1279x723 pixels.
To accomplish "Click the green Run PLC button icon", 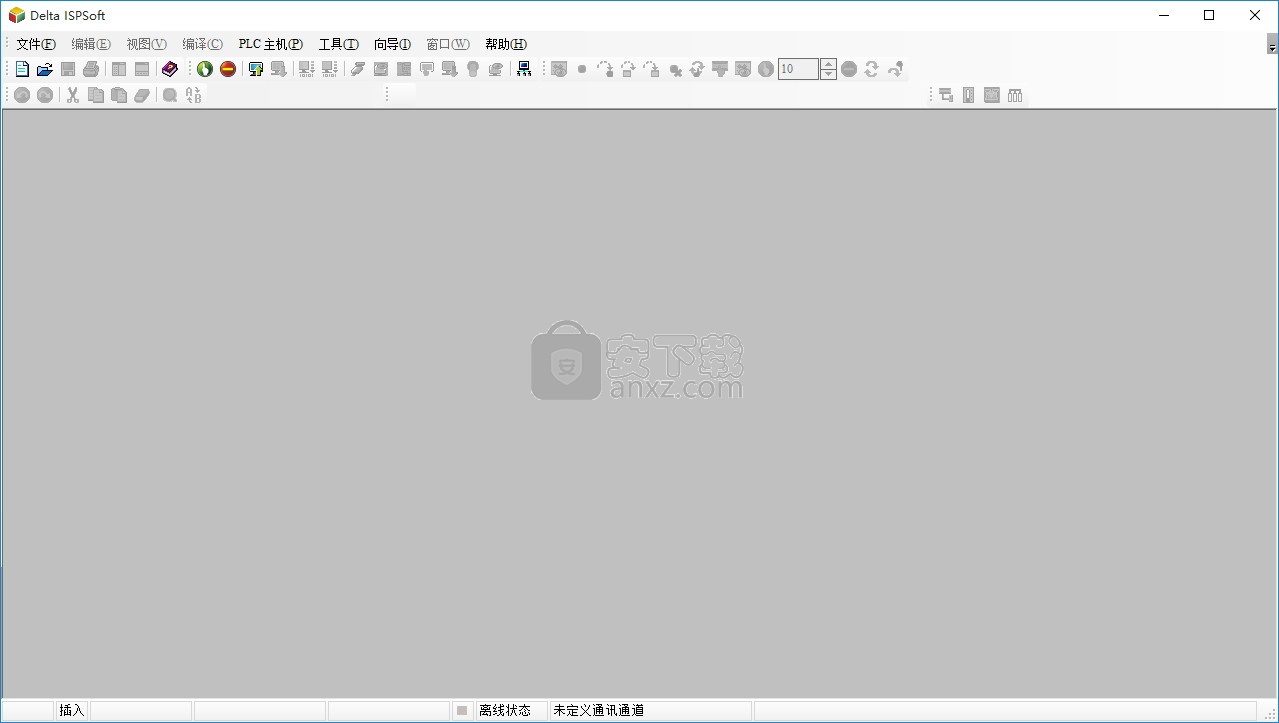I will [205, 69].
